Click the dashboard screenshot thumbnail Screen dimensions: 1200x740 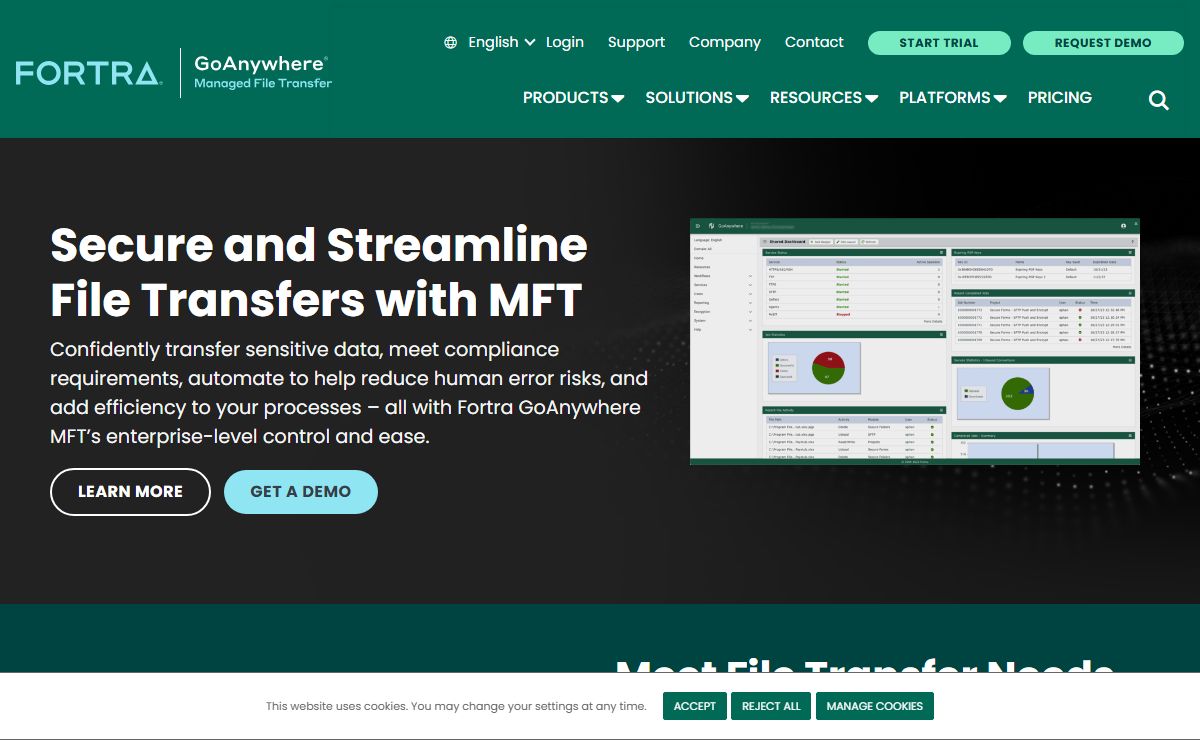914,341
